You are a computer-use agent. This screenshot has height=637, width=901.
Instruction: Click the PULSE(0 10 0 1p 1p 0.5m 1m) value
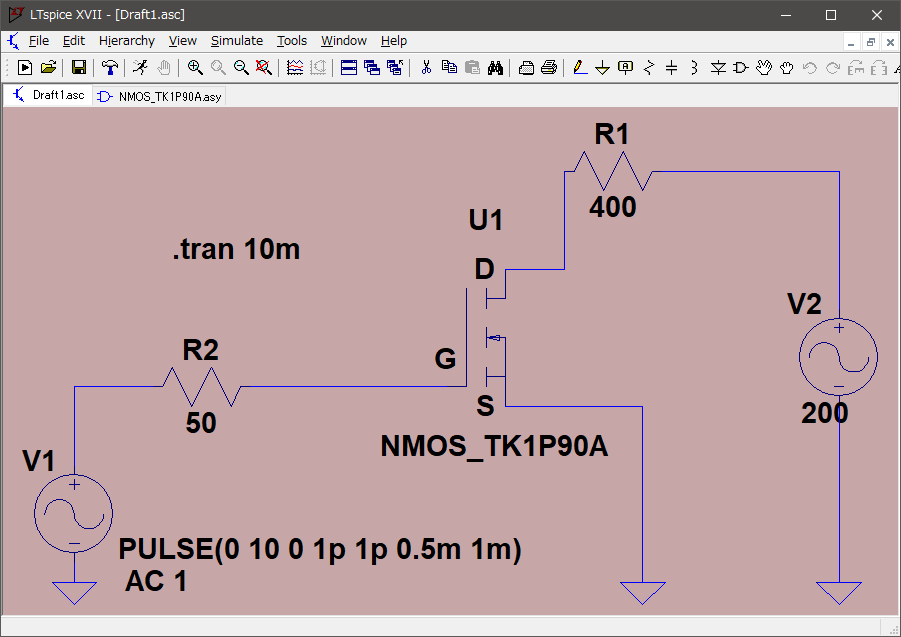click(320, 549)
